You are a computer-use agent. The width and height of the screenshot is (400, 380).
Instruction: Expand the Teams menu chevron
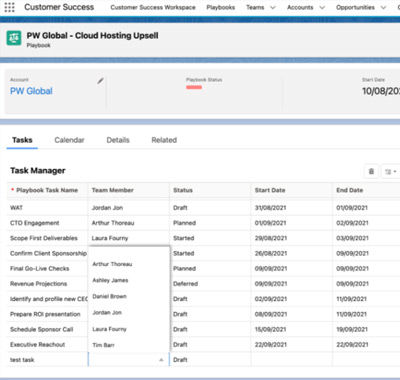point(273,7)
